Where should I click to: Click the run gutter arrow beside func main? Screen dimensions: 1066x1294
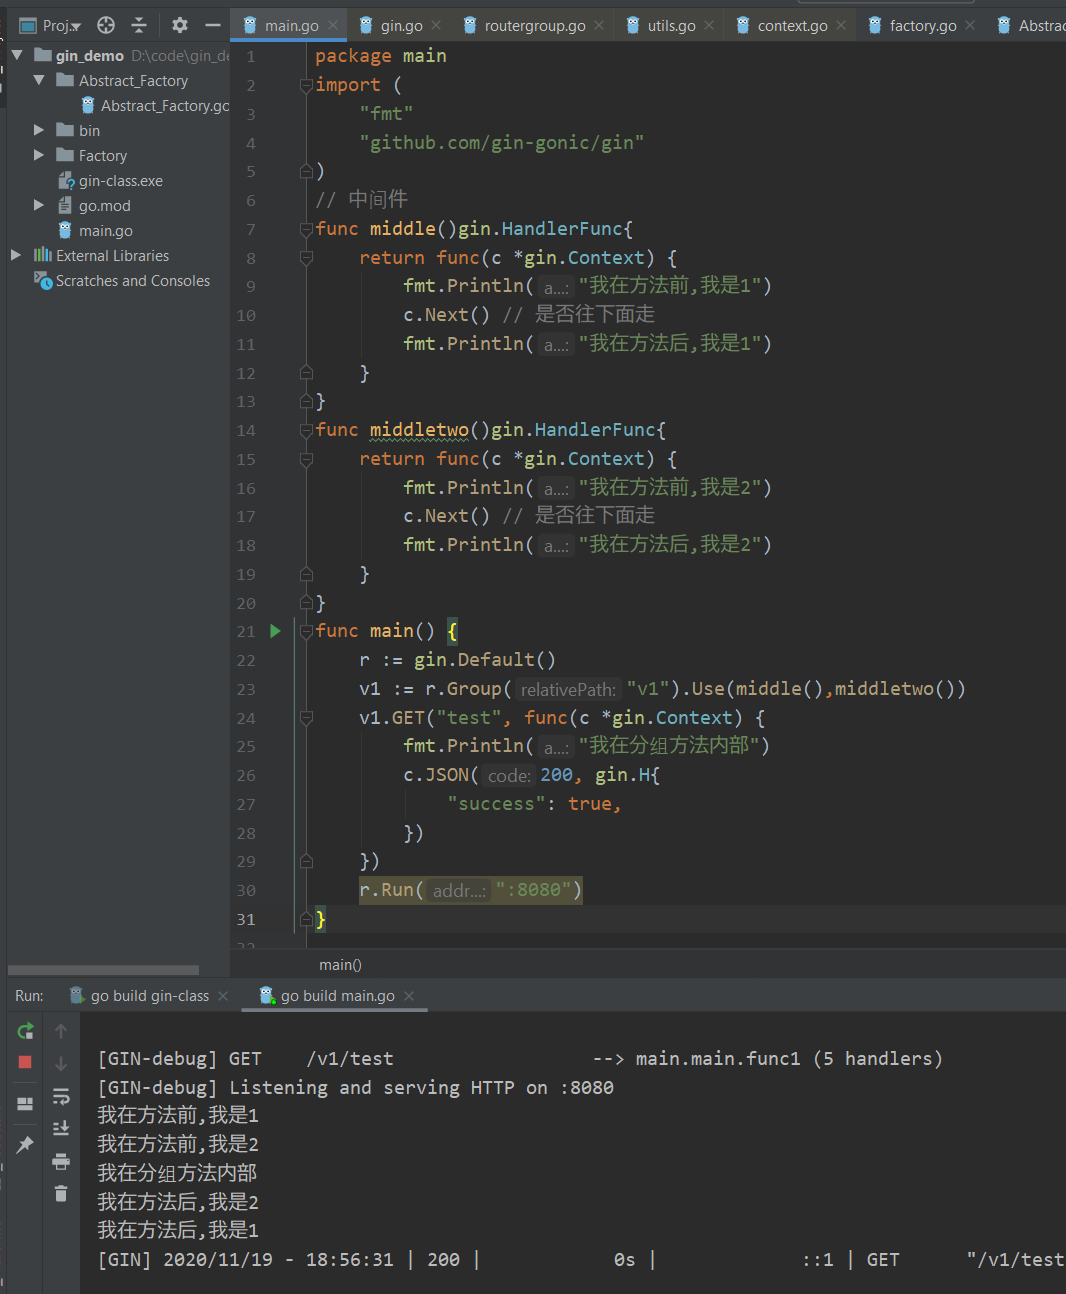coord(276,631)
